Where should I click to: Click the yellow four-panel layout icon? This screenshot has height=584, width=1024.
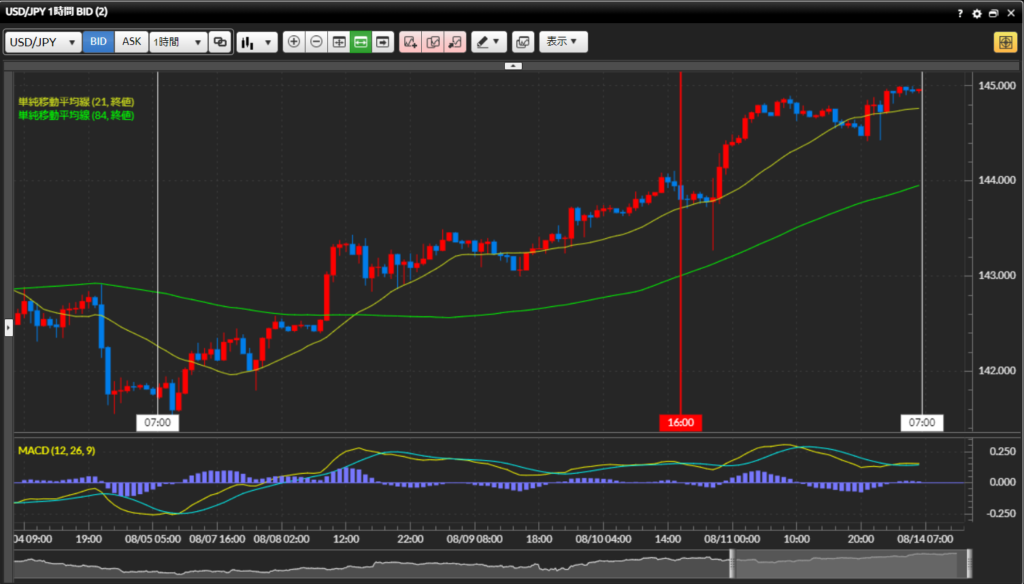[x=1003, y=42]
